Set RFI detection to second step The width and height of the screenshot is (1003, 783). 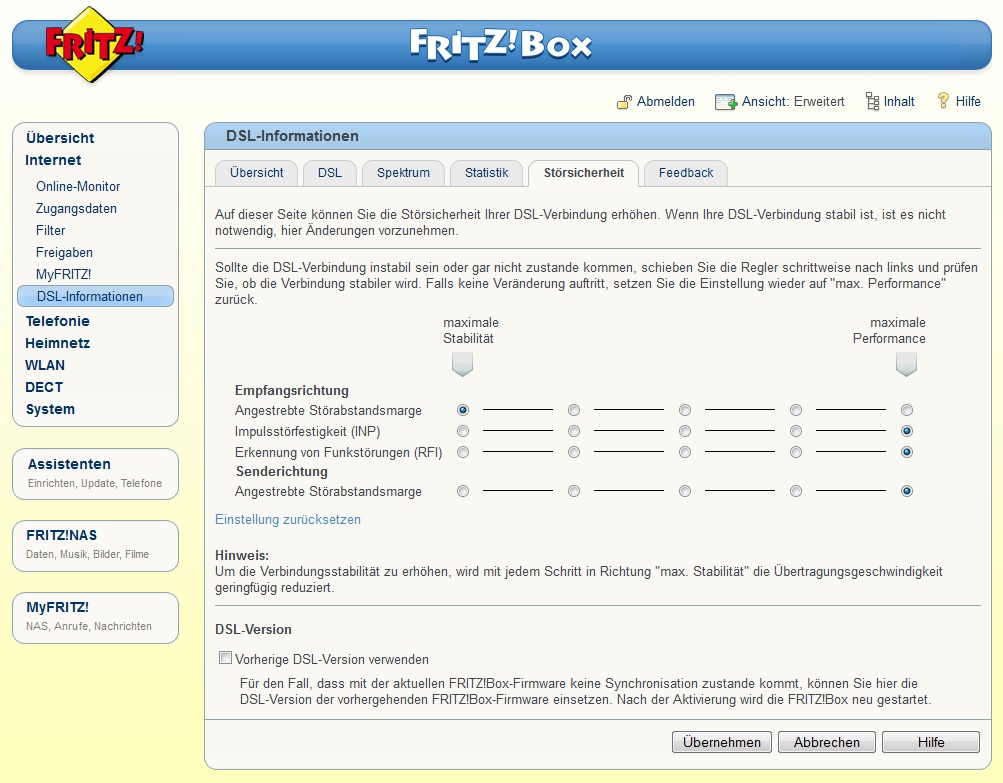coord(574,452)
